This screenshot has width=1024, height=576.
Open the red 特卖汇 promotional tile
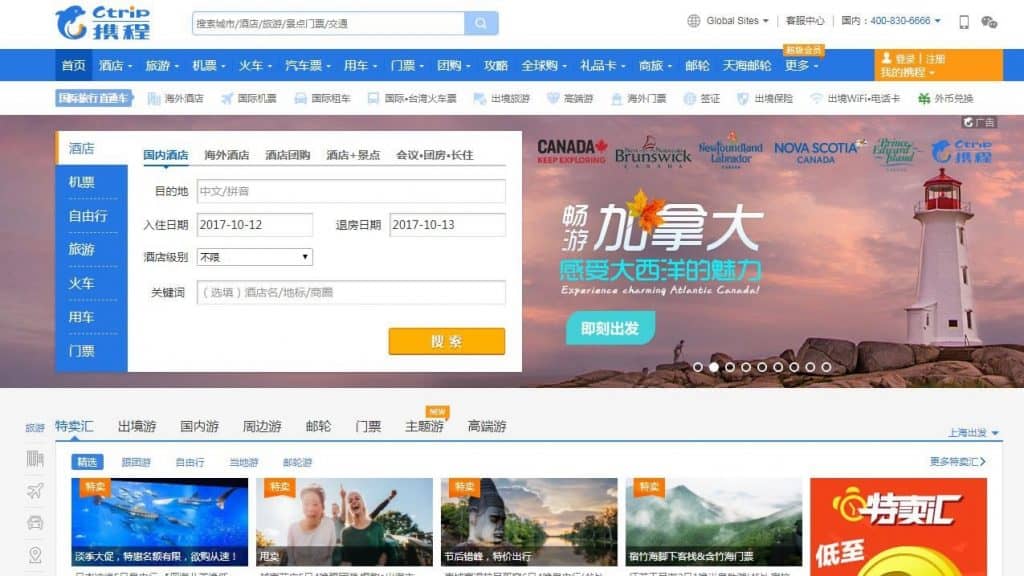pyautogui.click(x=898, y=526)
